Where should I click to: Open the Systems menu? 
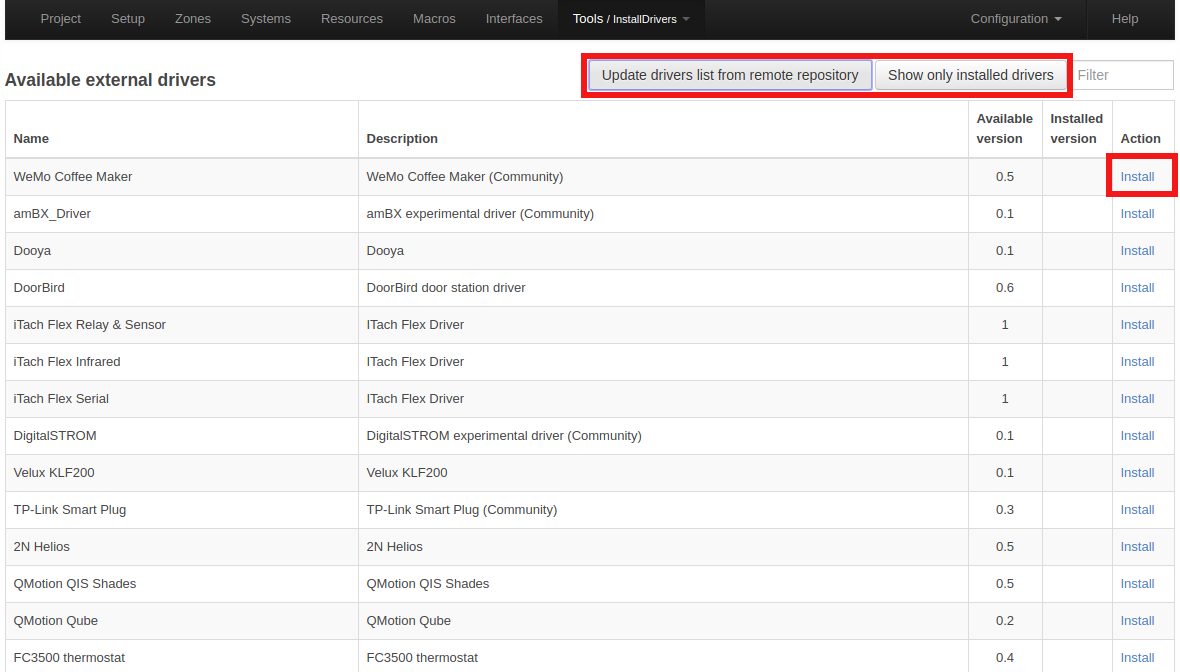(x=266, y=19)
